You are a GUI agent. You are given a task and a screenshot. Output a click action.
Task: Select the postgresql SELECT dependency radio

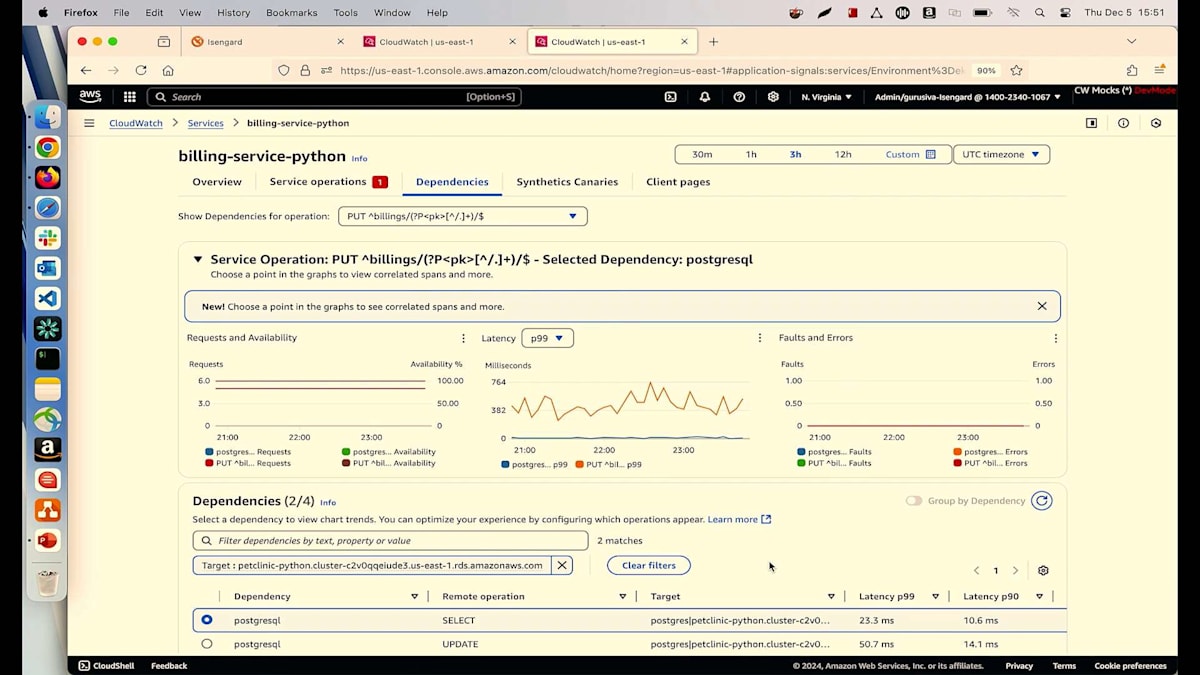pyautogui.click(x=207, y=620)
